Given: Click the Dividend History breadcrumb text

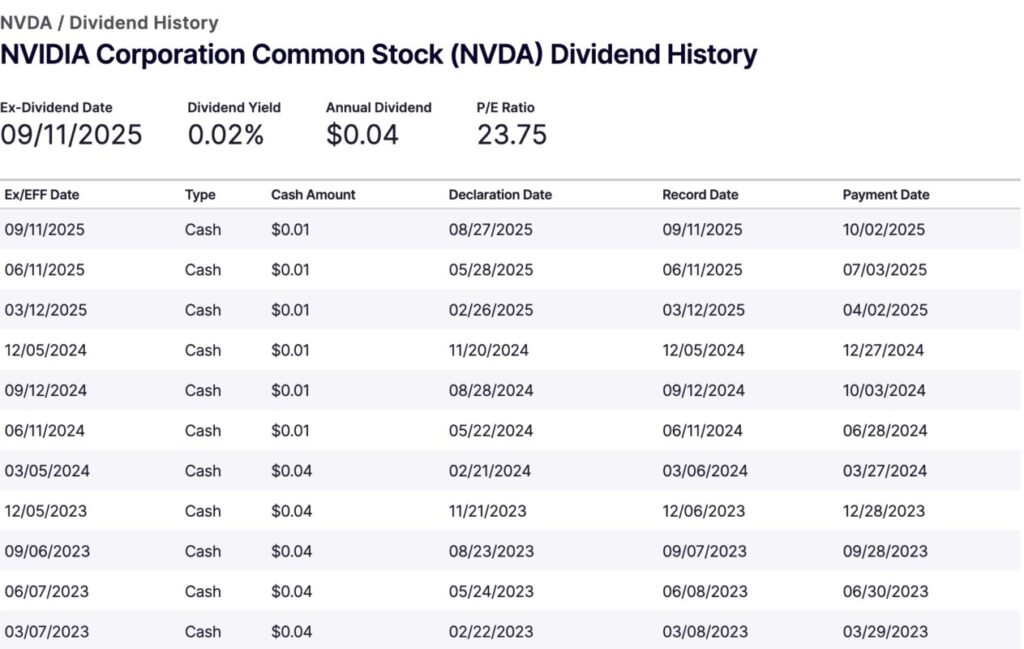Looking at the screenshot, I should coord(143,22).
